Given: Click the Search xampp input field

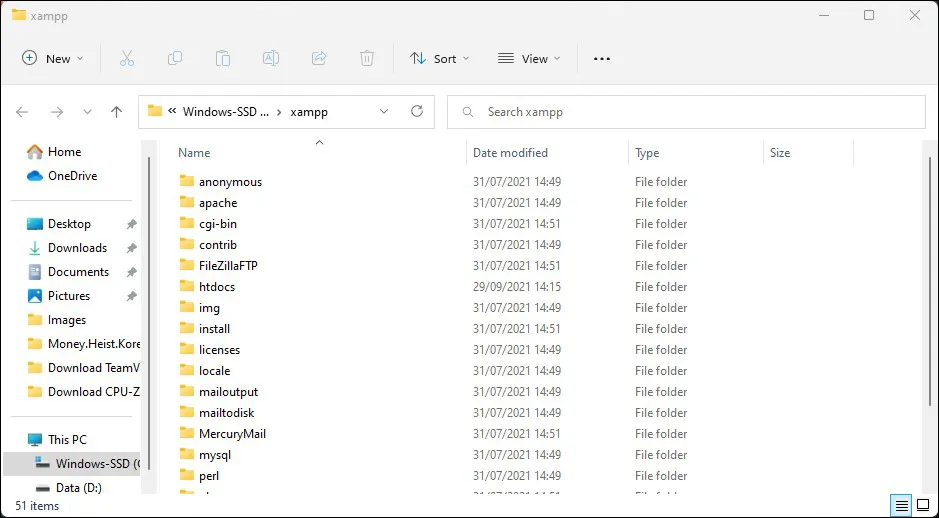Looking at the screenshot, I should coord(686,112).
